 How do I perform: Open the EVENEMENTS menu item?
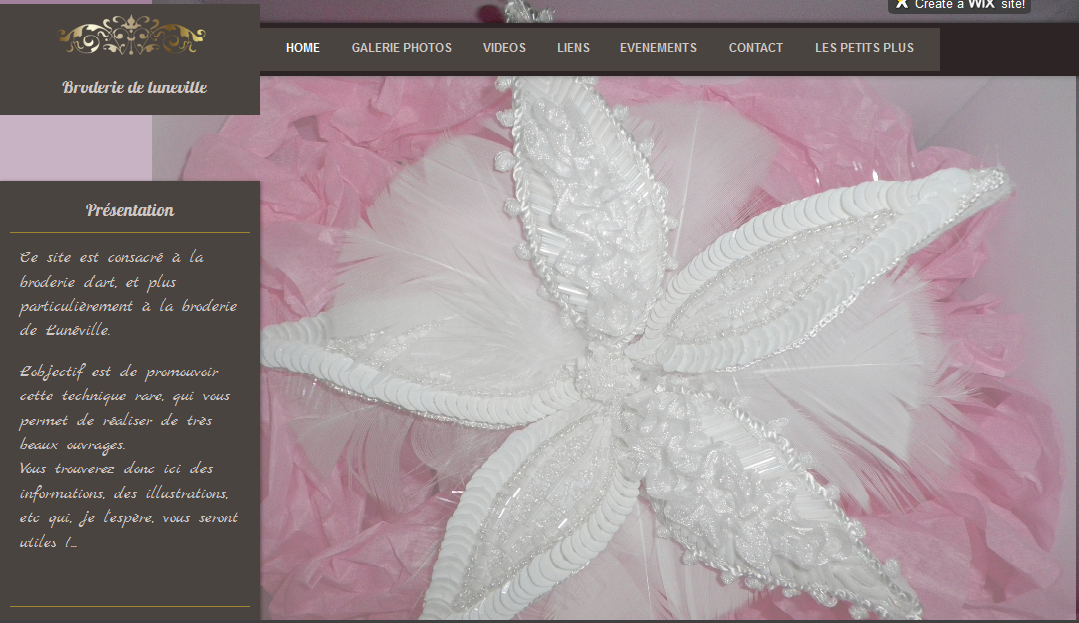[x=659, y=48]
